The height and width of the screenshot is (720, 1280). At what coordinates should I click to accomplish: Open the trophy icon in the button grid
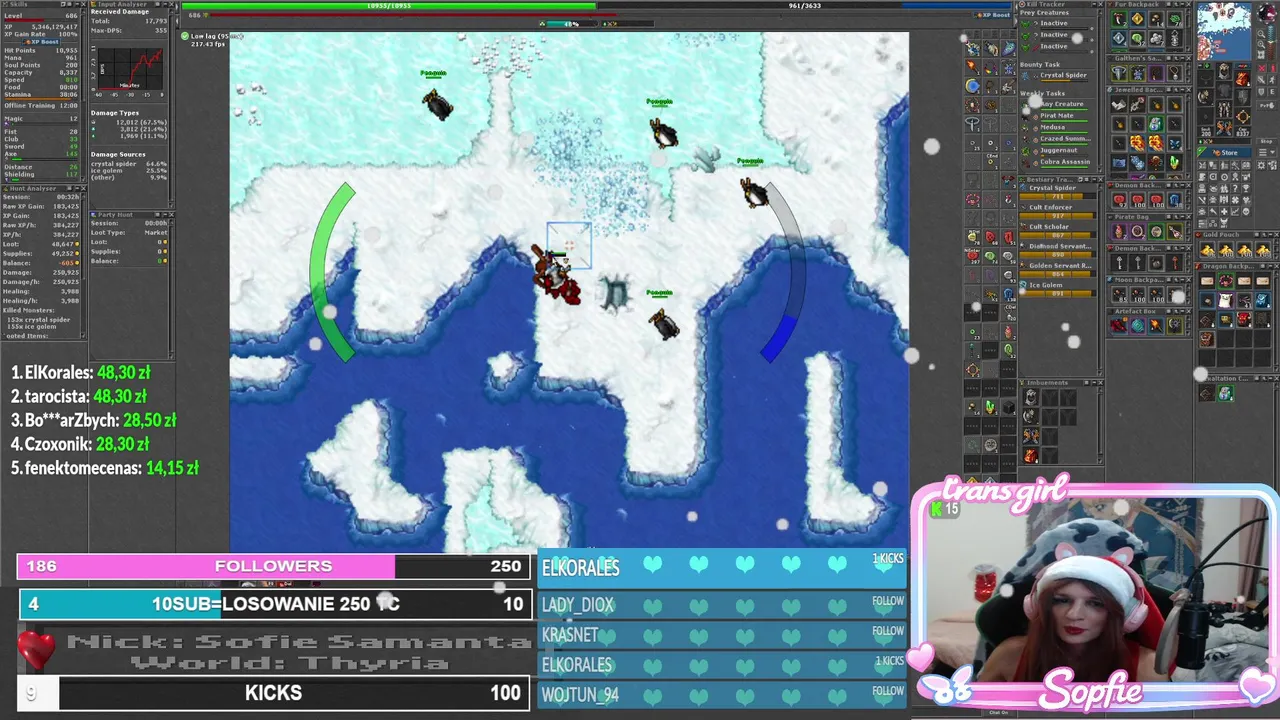point(1246,189)
